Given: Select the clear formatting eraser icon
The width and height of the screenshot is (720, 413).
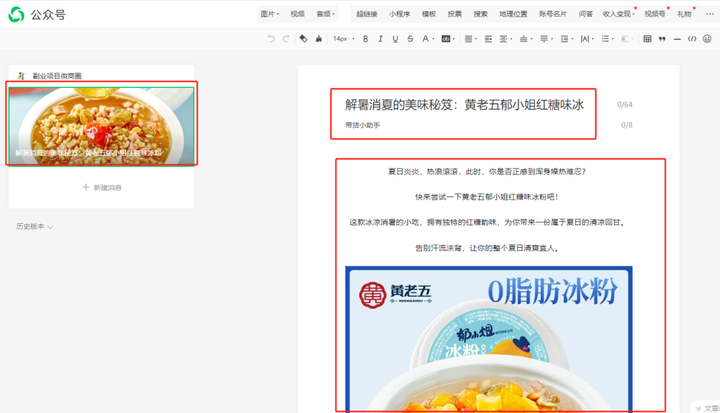Looking at the screenshot, I should (x=304, y=39).
